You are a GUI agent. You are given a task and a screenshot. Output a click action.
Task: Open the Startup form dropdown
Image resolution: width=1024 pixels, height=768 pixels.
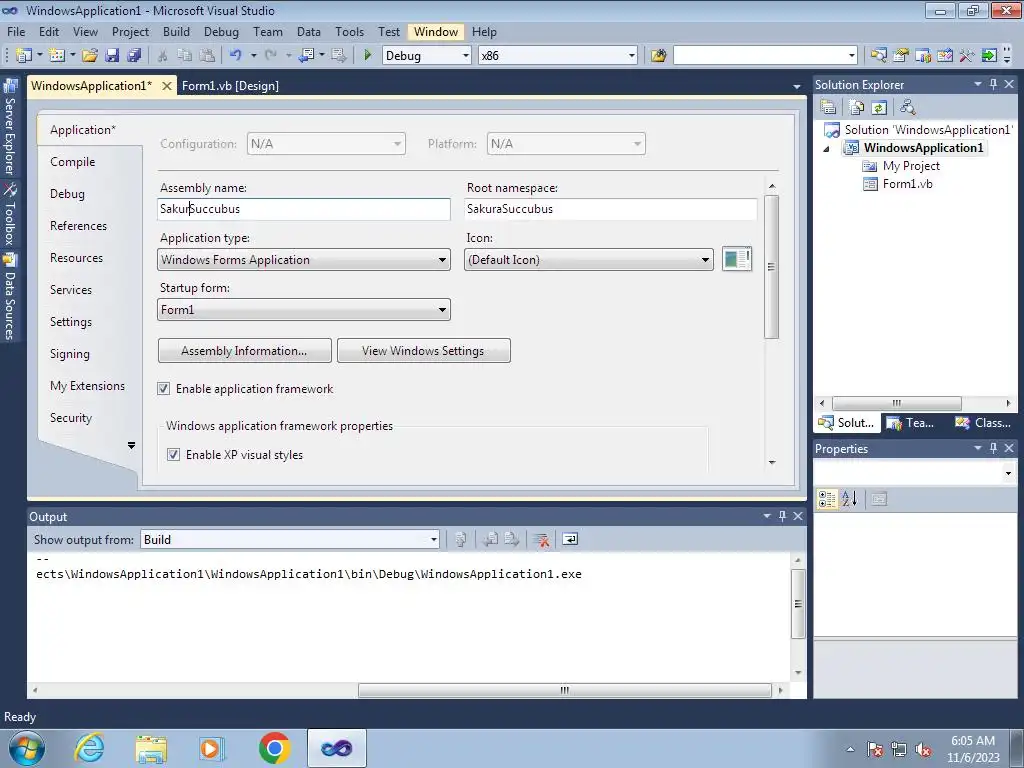coord(304,310)
